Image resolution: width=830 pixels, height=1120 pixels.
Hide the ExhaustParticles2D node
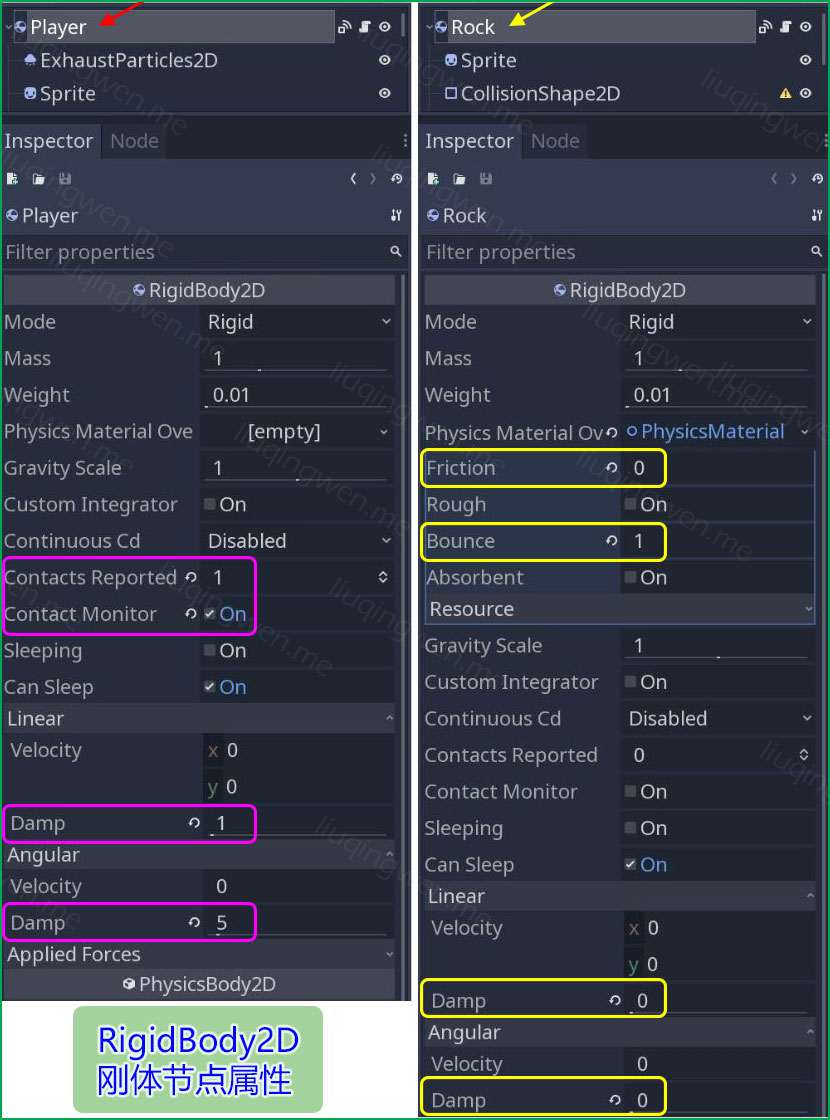click(384, 60)
